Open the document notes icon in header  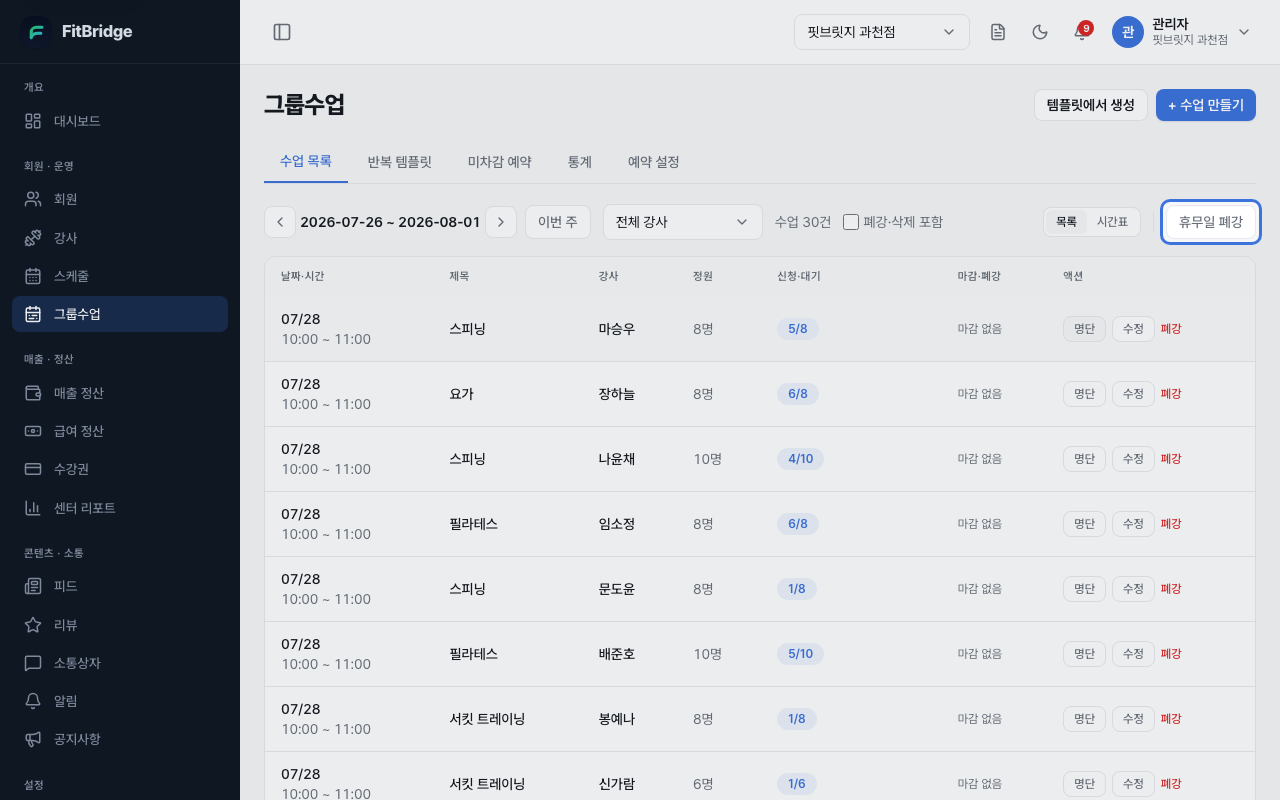998,32
